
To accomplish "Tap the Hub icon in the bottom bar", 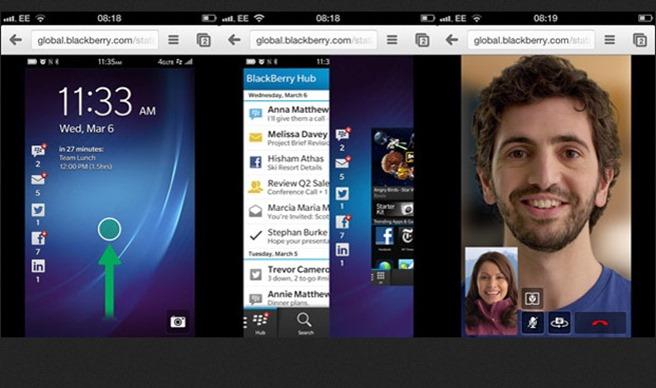I will click(x=260, y=323).
